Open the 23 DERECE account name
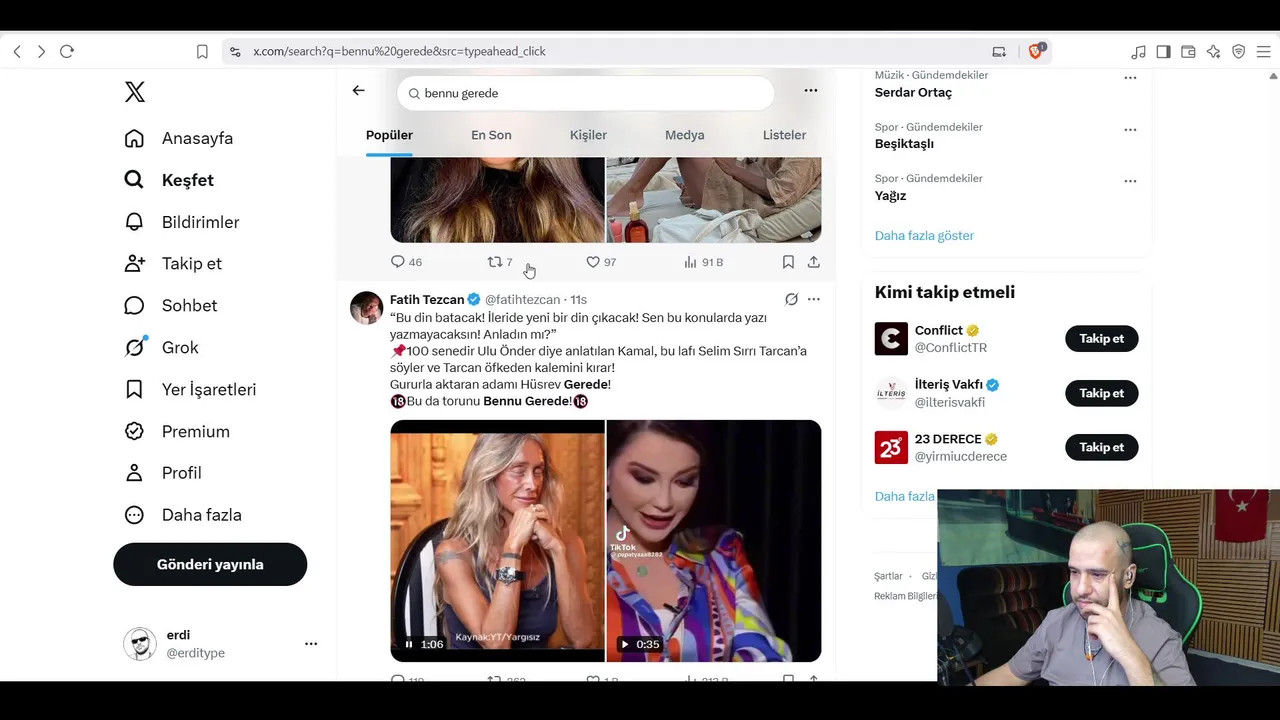The image size is (1280, 720). click(950, 439)
